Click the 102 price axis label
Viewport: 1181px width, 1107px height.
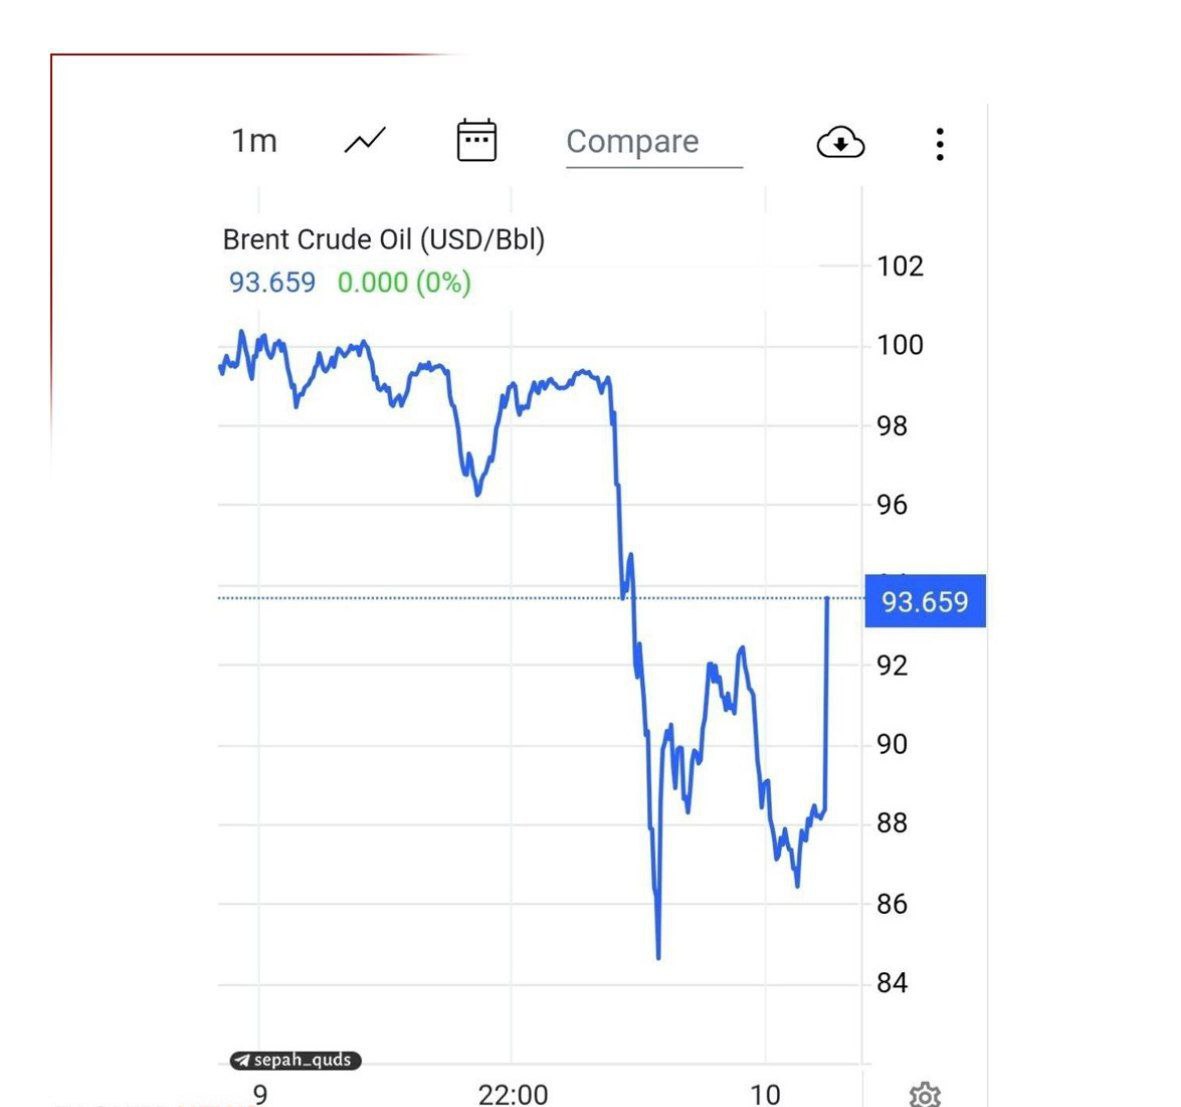pos(900,266)
